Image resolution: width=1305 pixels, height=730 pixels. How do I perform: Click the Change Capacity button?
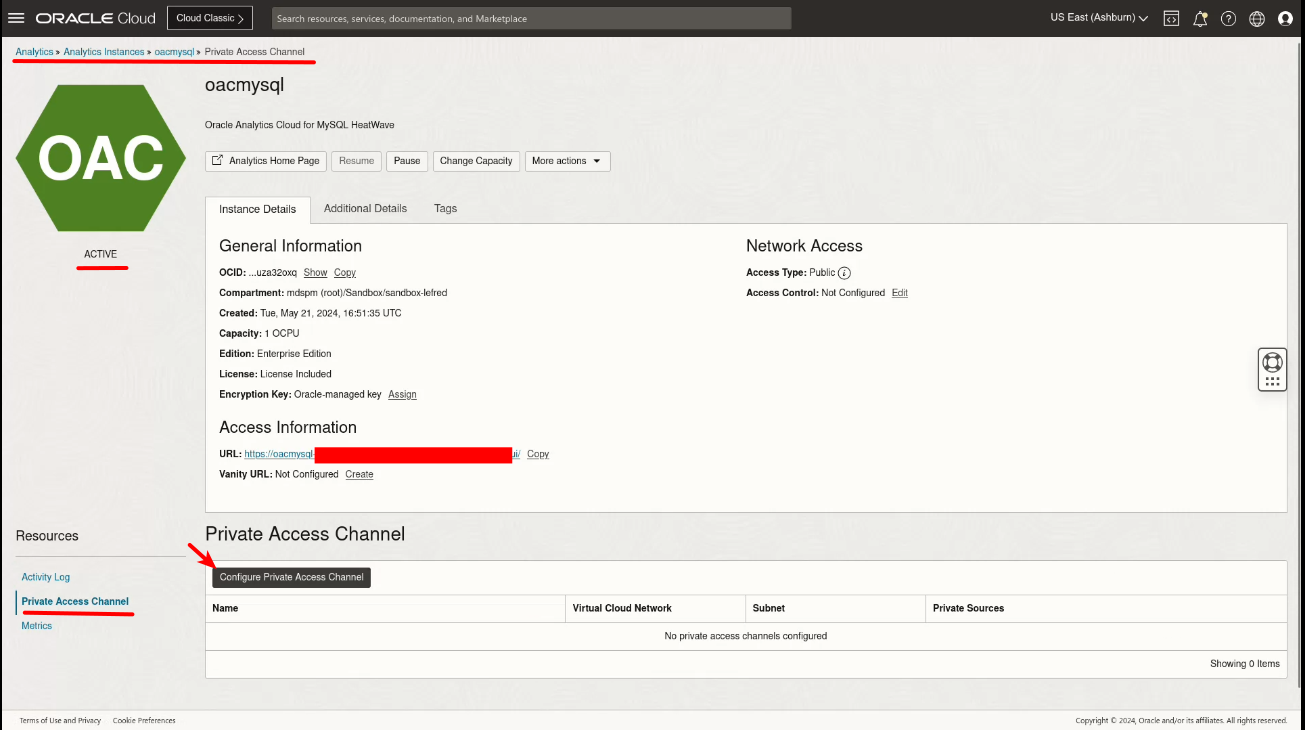click(476, 161)
